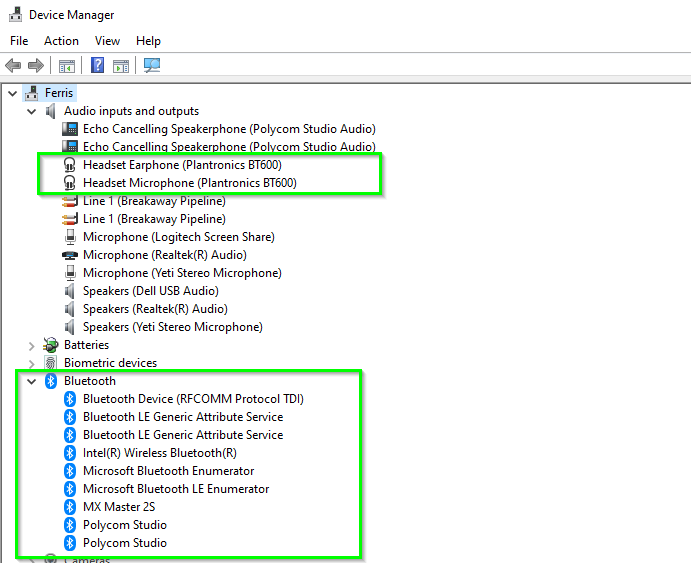Click the Biometric devices fingerprint icon
The width and height of the screenshot is (691, 563).
pos(51,363)
